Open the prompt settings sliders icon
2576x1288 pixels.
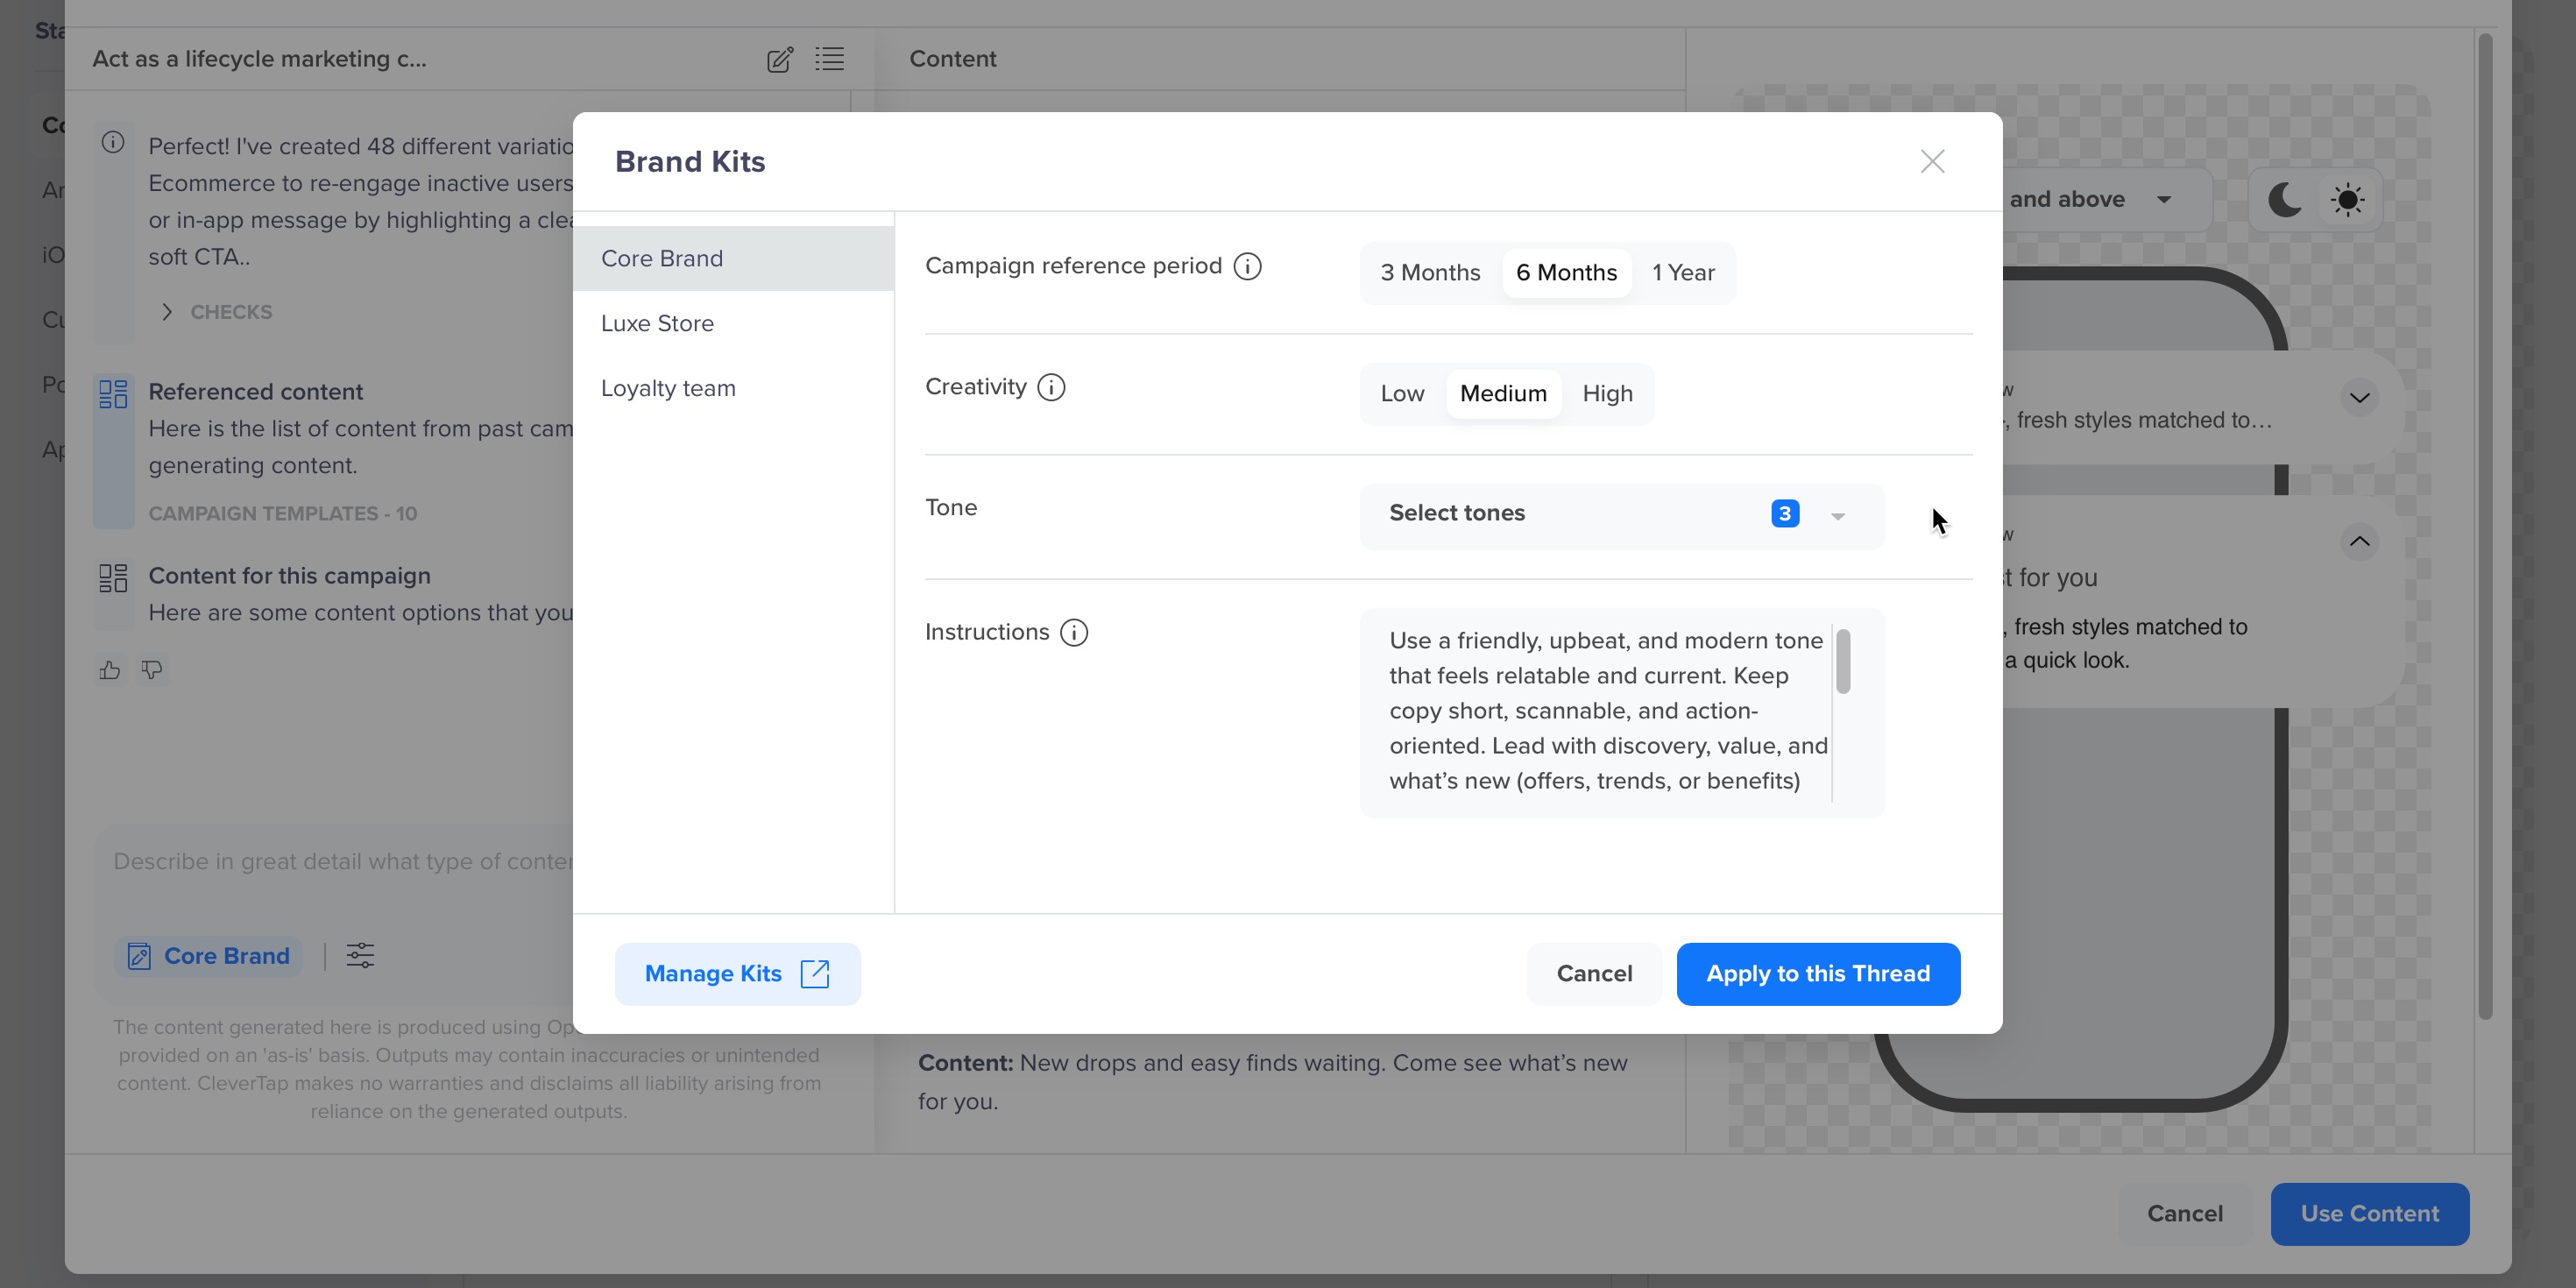pyautogui.click(x=360, y=956)
